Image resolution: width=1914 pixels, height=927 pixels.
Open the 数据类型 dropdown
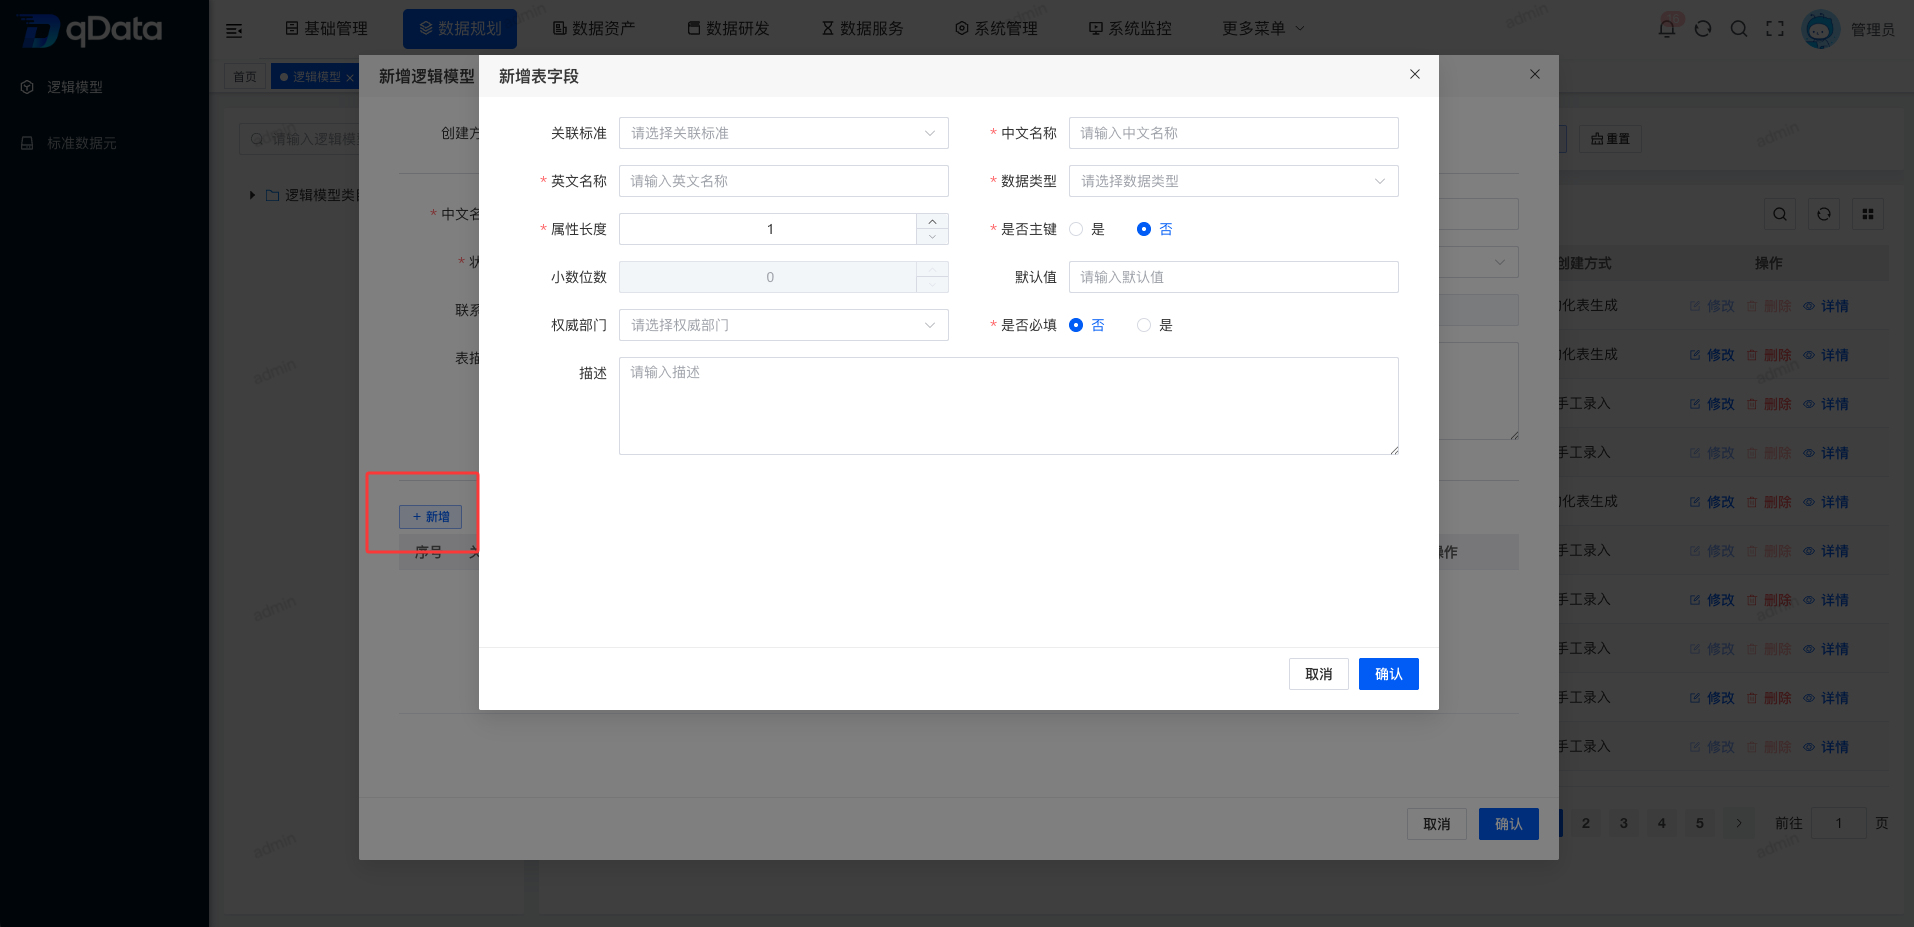(x=1234, y=181)
